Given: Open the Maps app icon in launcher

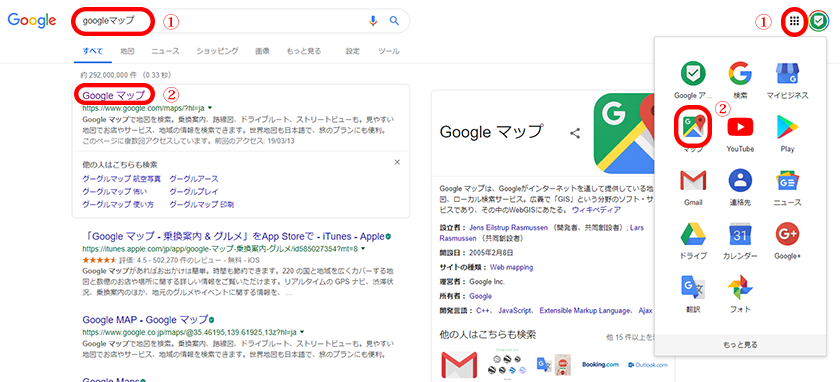Looking at the screenshot, I should point(693,126).
